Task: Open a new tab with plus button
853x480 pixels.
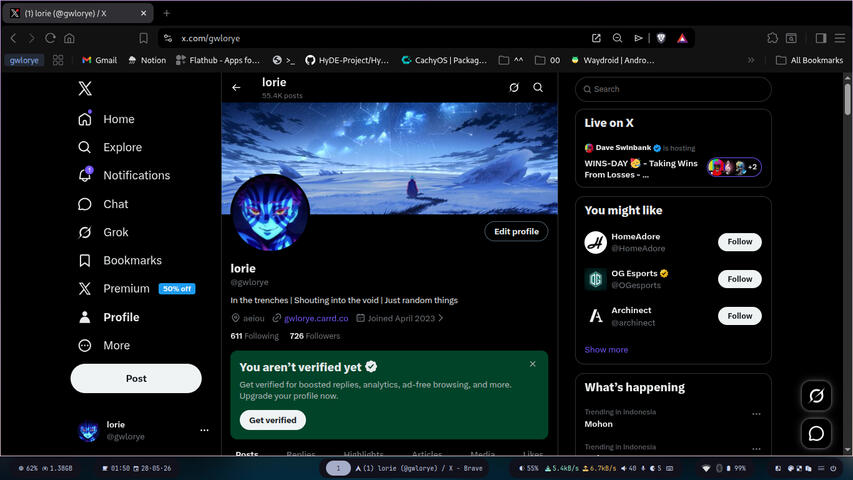Action: [x=166, y=13]
